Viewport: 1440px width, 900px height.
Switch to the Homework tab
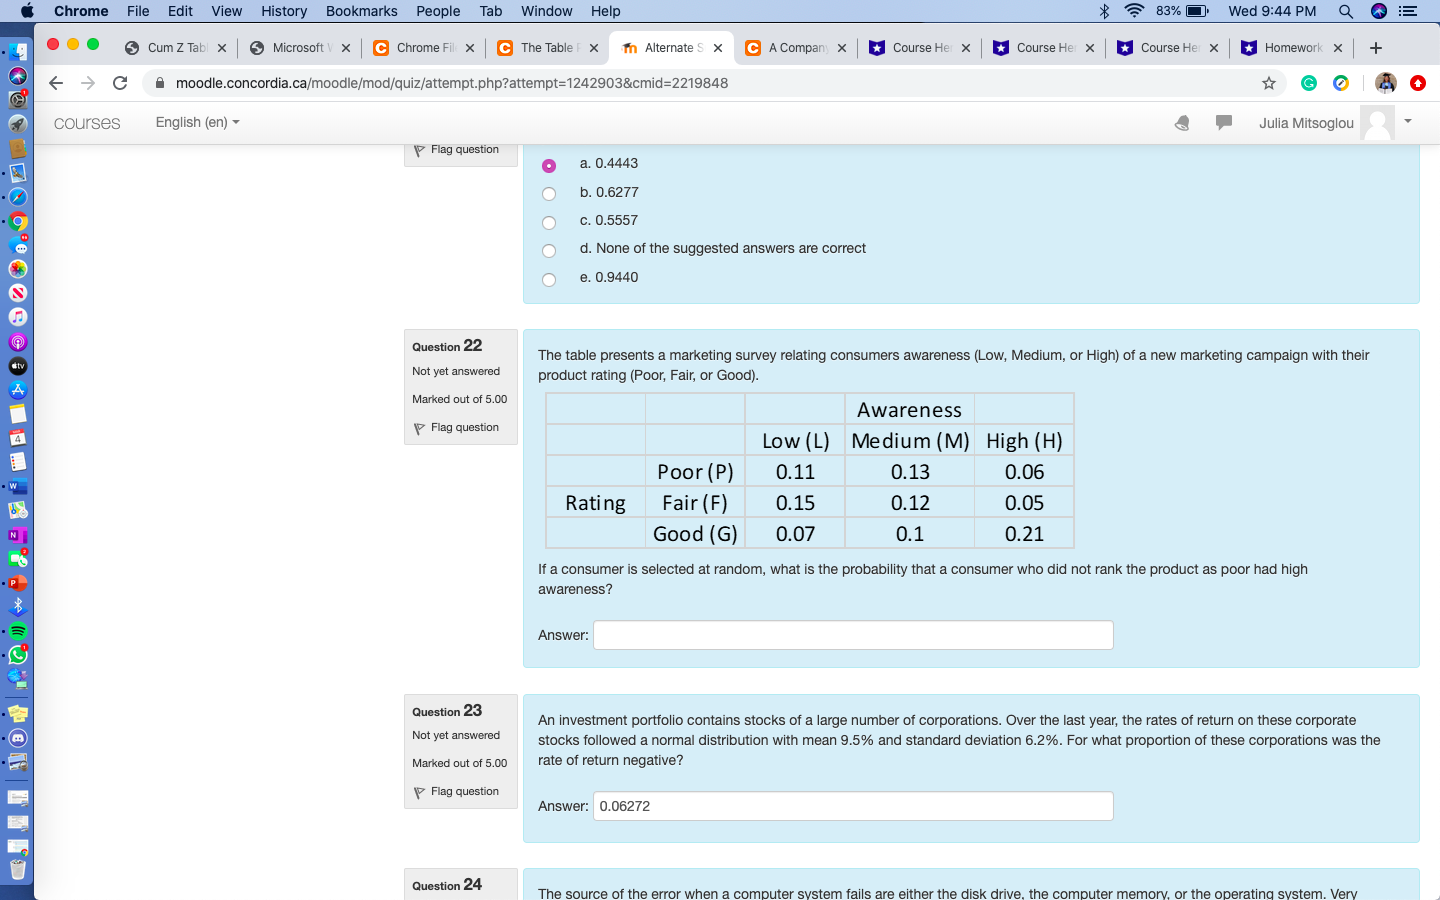pos(1293,48)
